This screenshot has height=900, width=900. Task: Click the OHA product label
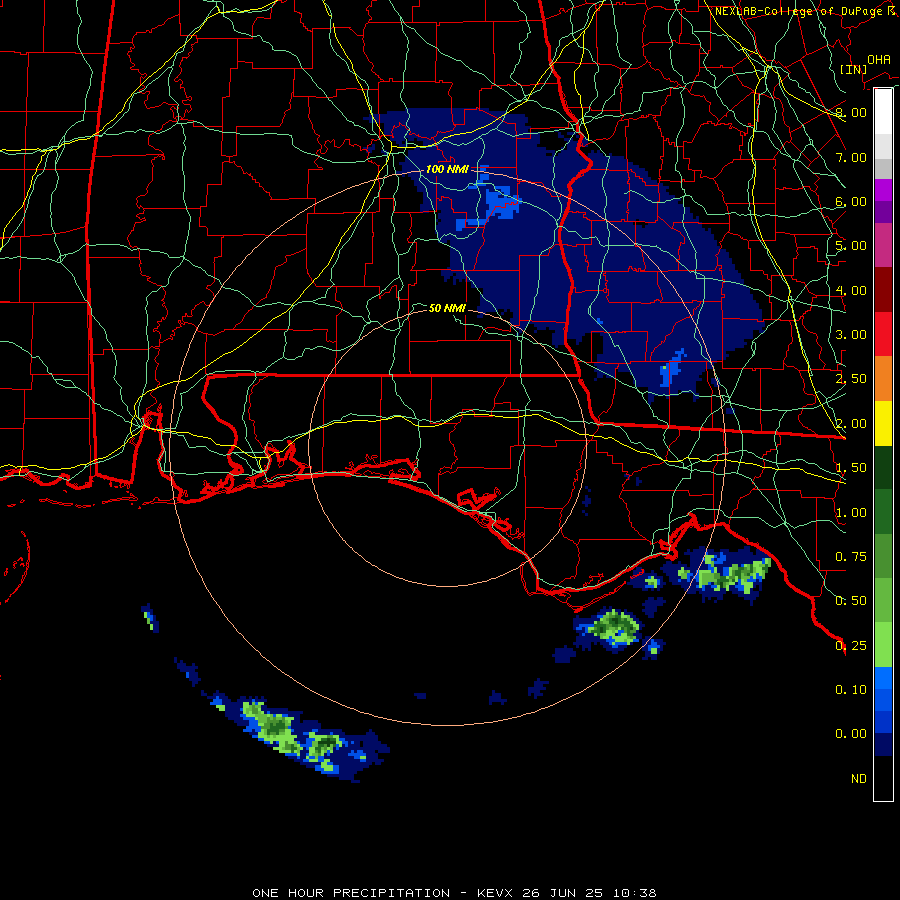pos(878,59)
